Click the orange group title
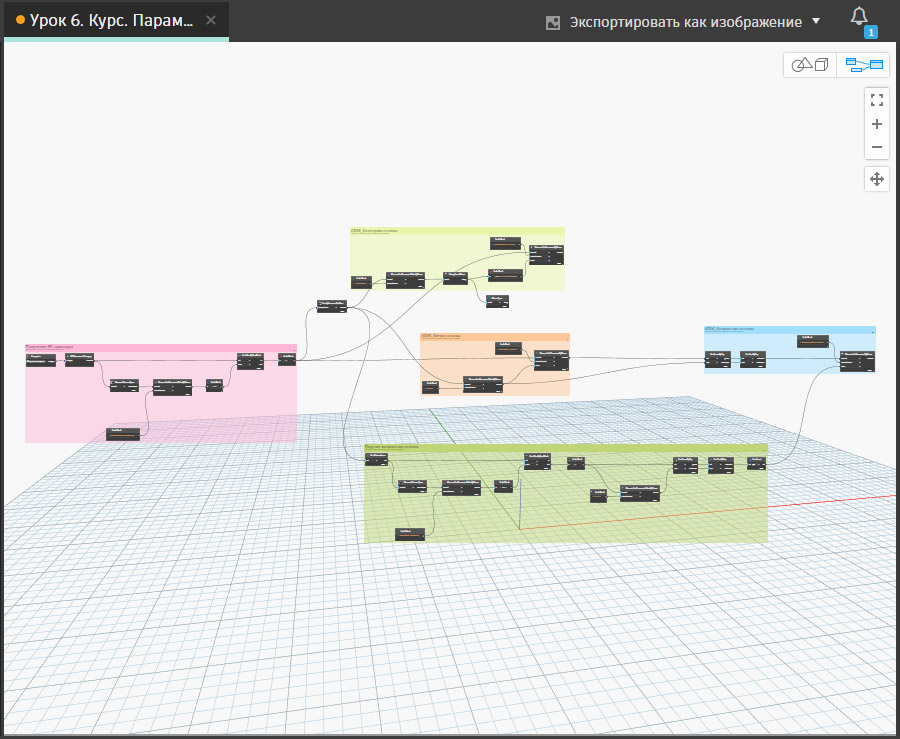Image resolution: width=900 pixels, height=739 pixels. tap(494, 336)
